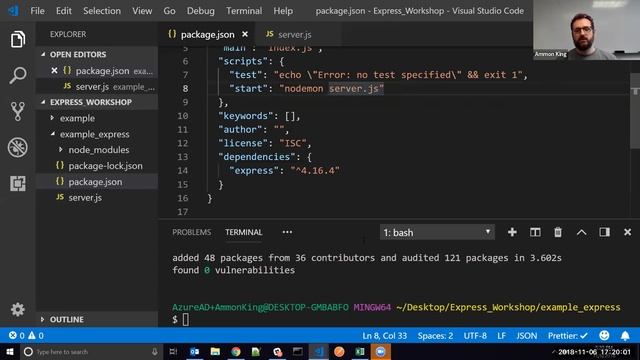The image size is (640, 360).
Task: Open the Edit menu
Action: (64, 11)
